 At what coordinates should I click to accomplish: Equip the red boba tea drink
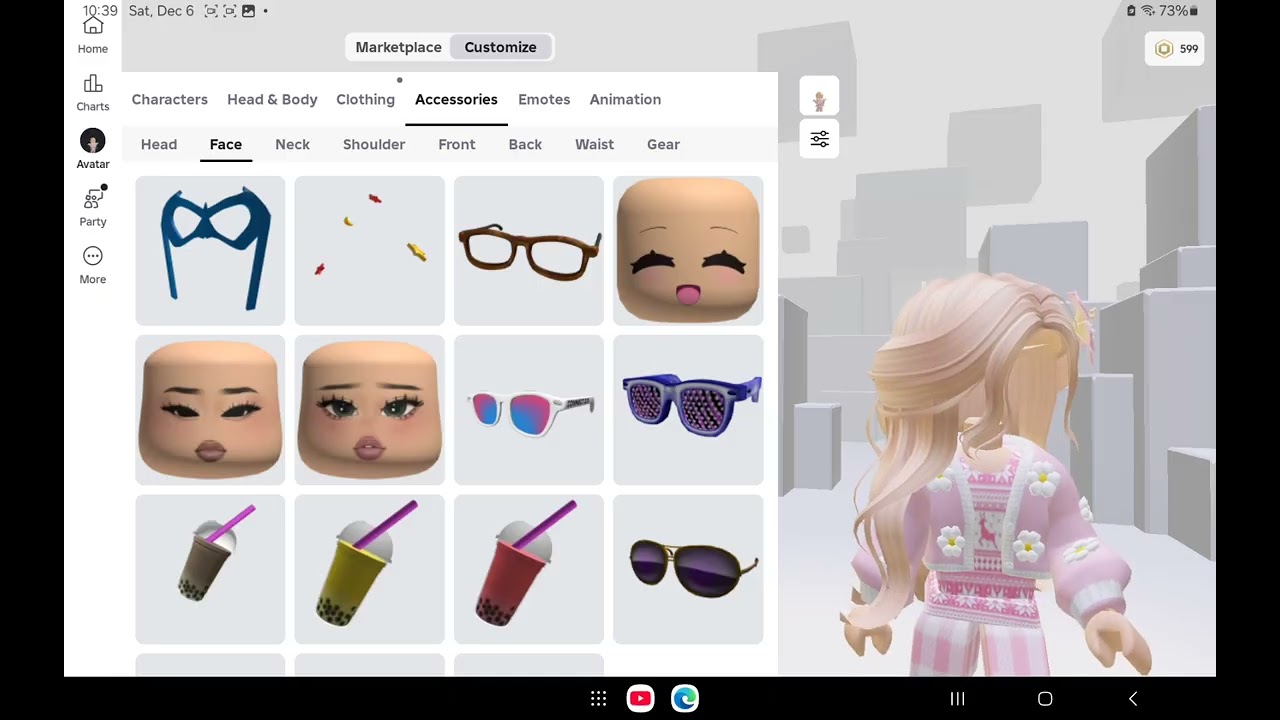pos(529,569)
